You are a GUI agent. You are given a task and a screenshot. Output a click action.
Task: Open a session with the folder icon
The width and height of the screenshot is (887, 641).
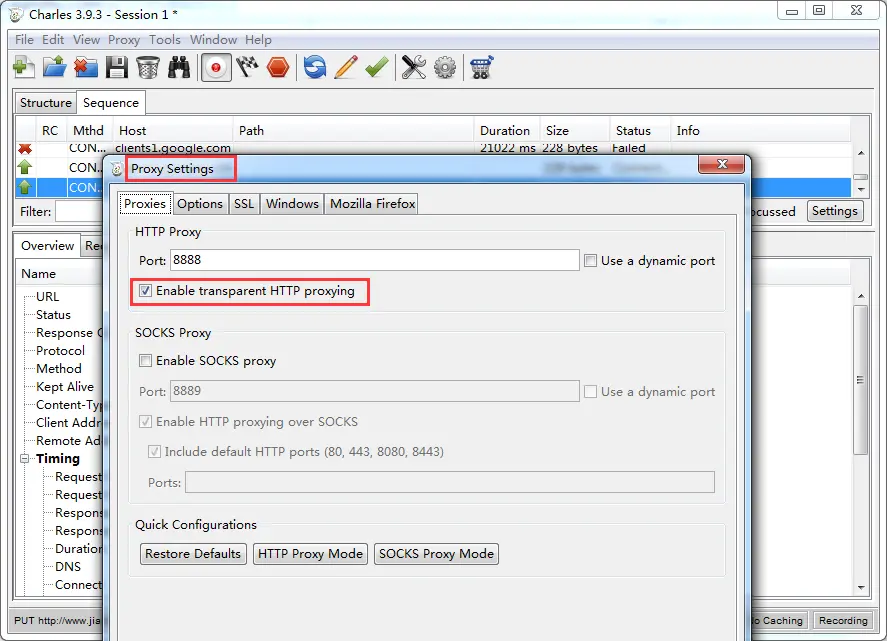(x=55, y=67)
